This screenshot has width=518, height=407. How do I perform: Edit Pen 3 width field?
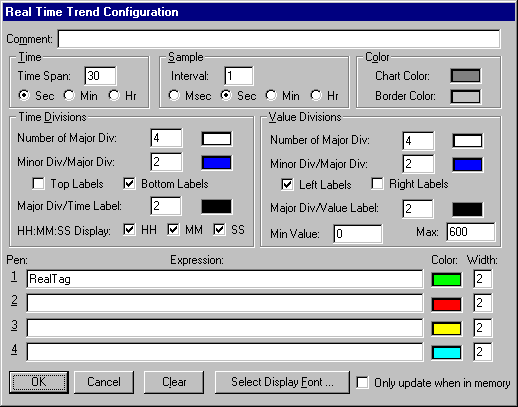(x=483, y=328)
